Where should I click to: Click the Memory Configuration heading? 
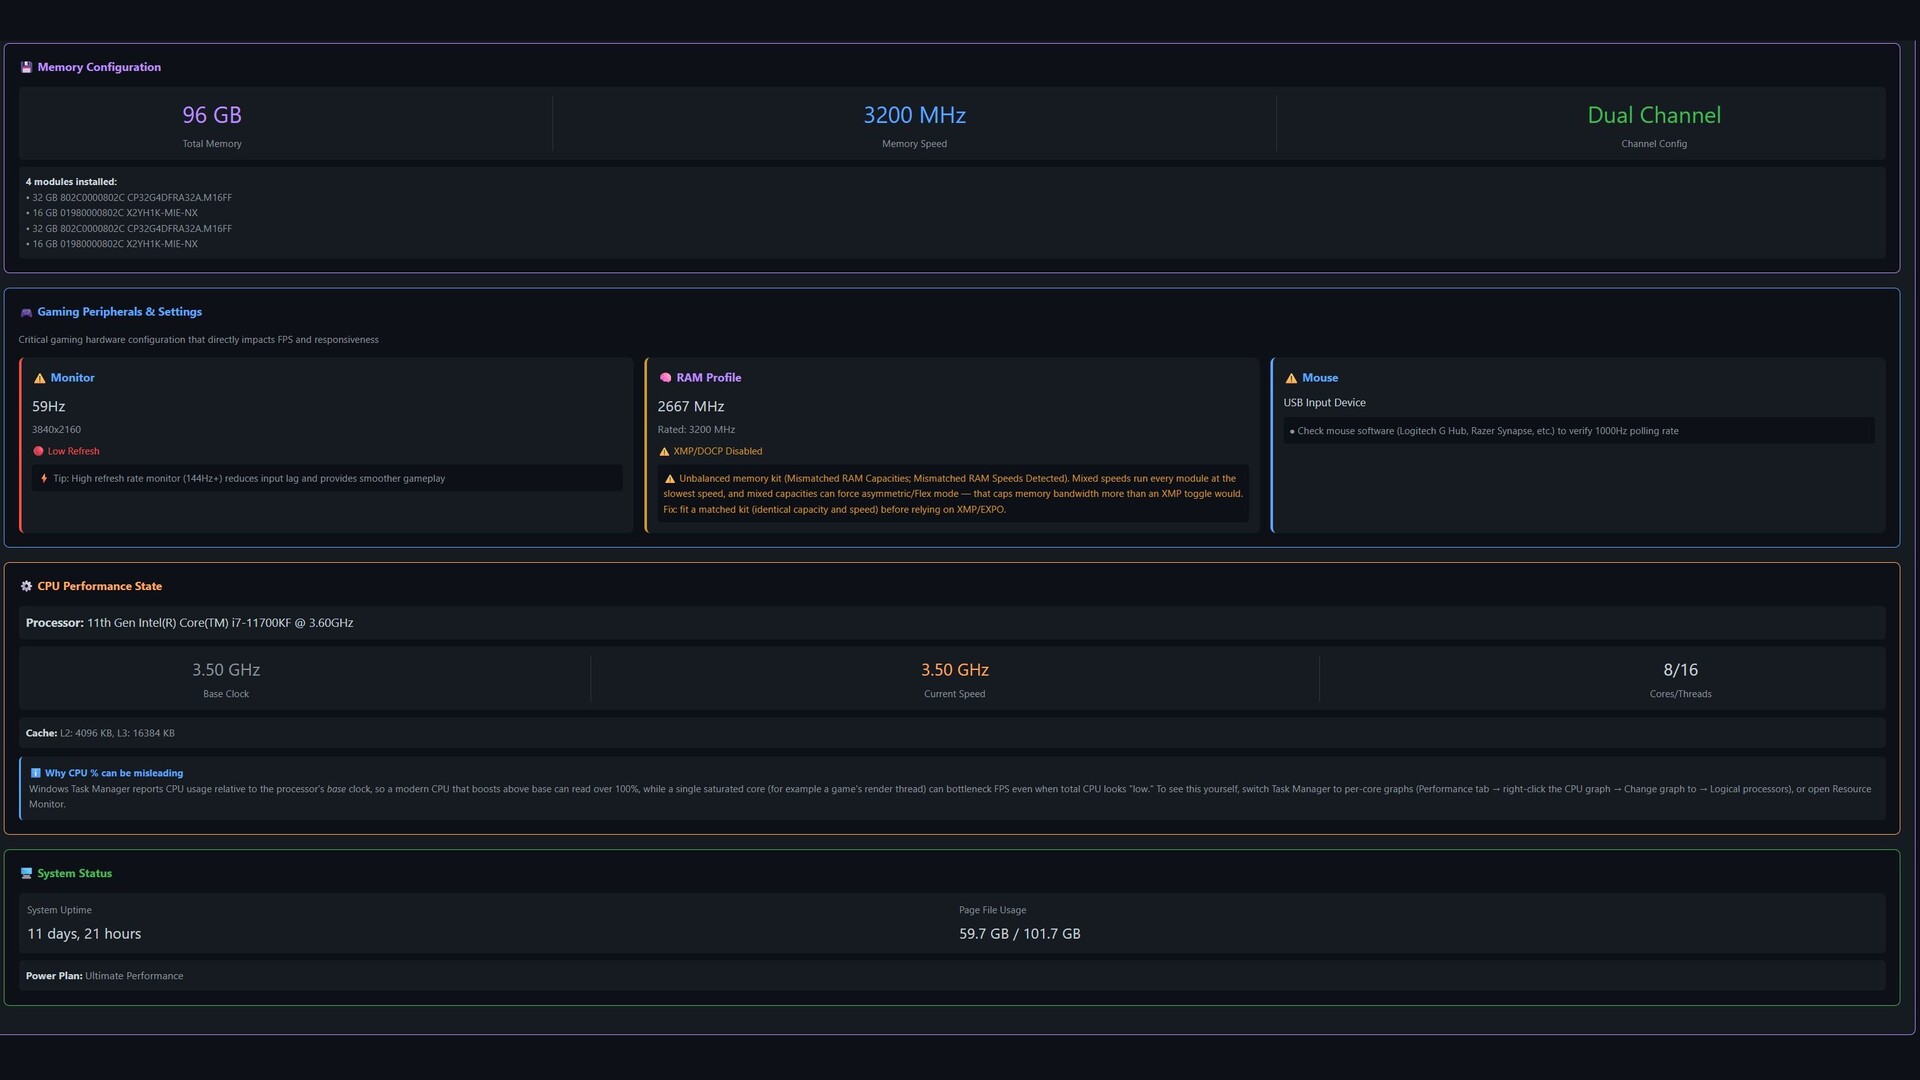[x=99, y=67]
